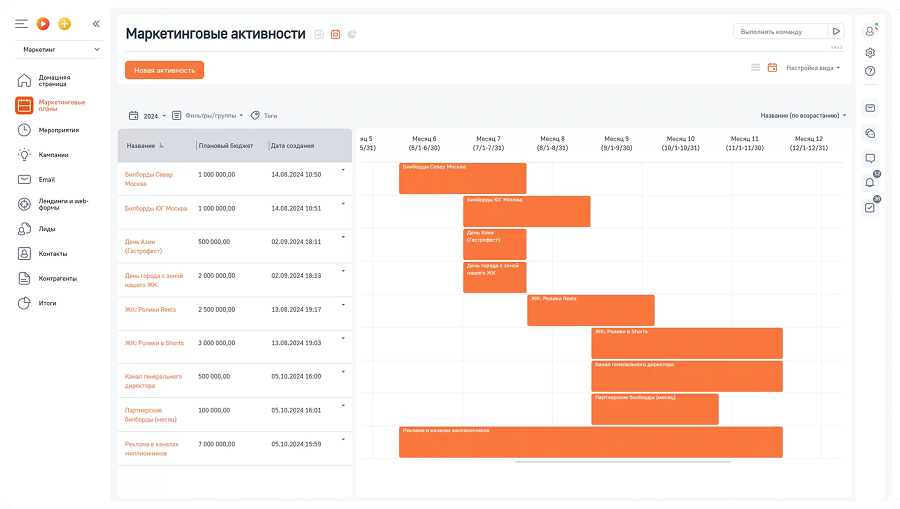
Task: Run command with the play arrow button
Action: click(836, 31)
